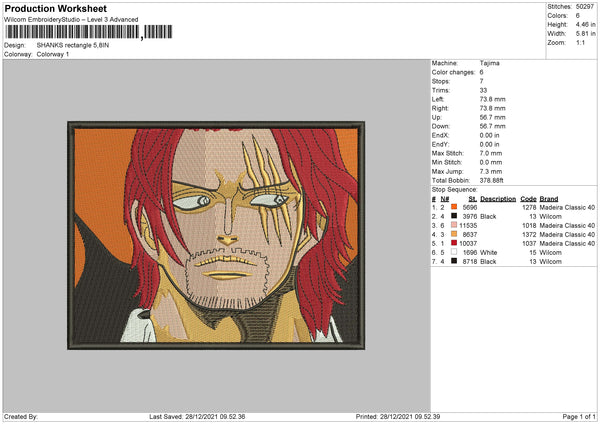Screen dimensions: 600x424
Task: Click the Created By label
Action: [x=21, y=416]
